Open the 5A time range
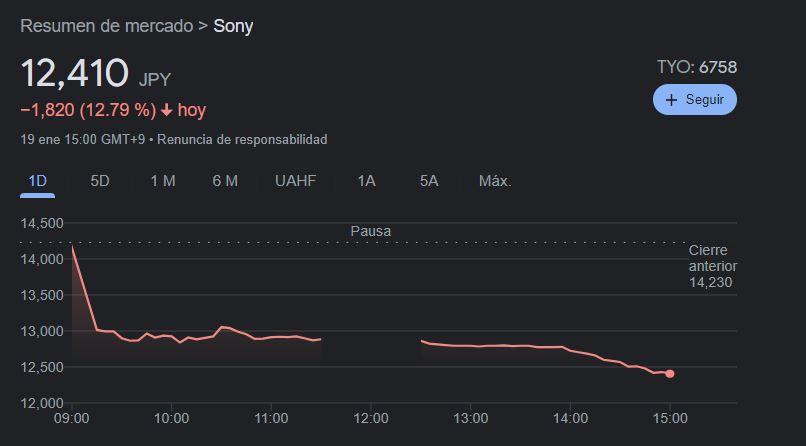 pos(429,181)
